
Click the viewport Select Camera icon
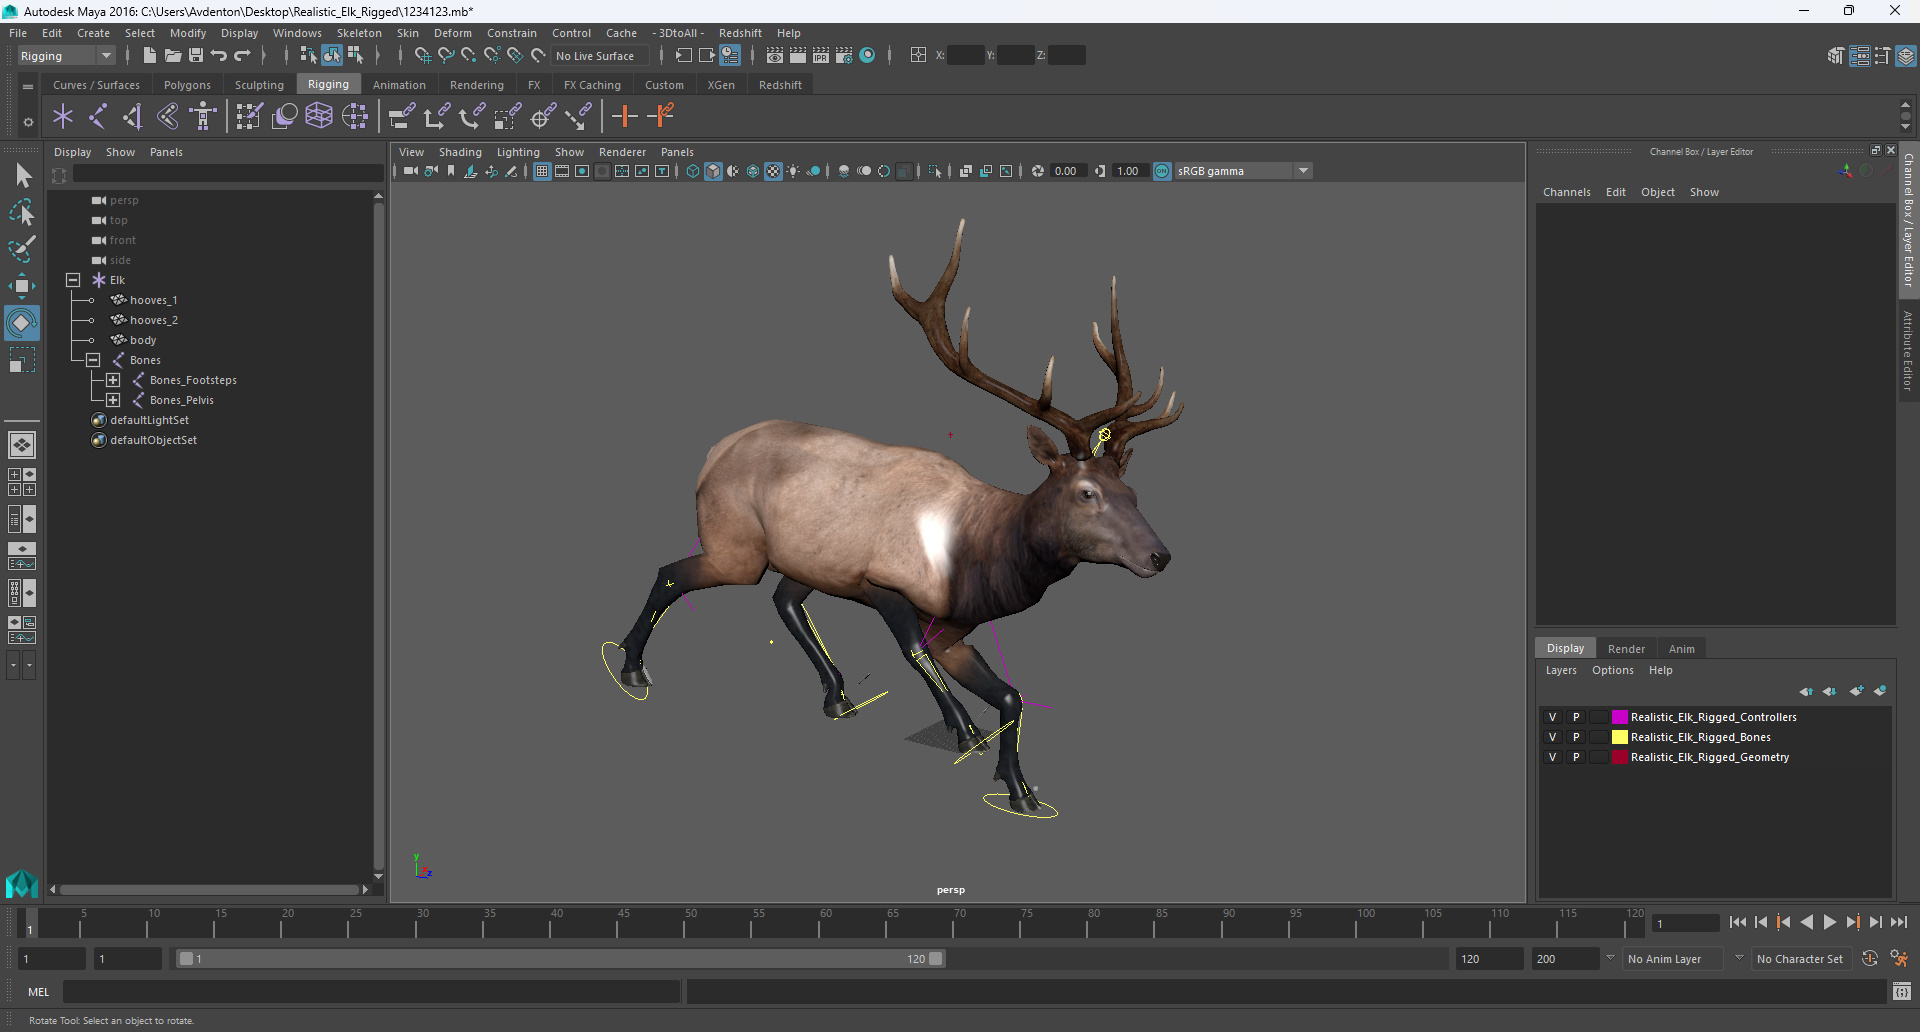point(410,172)
